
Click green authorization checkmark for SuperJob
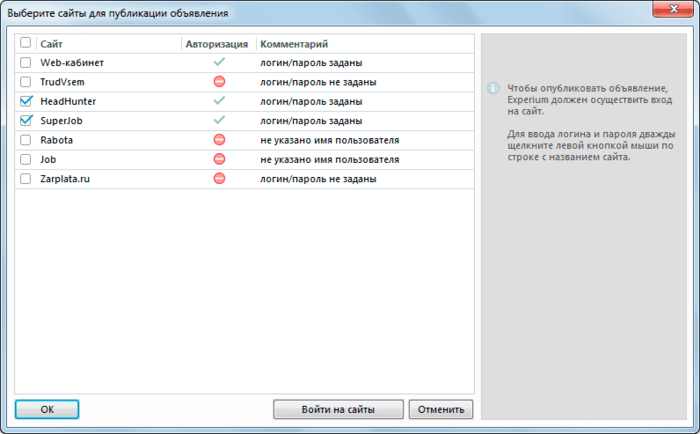coord(219,120)
